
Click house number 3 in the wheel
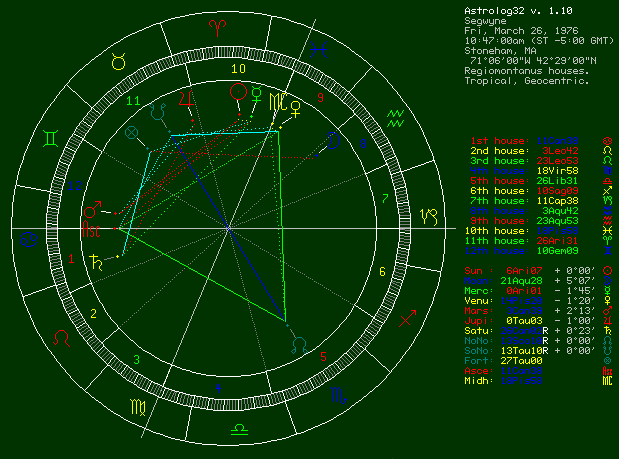[137, 360]
